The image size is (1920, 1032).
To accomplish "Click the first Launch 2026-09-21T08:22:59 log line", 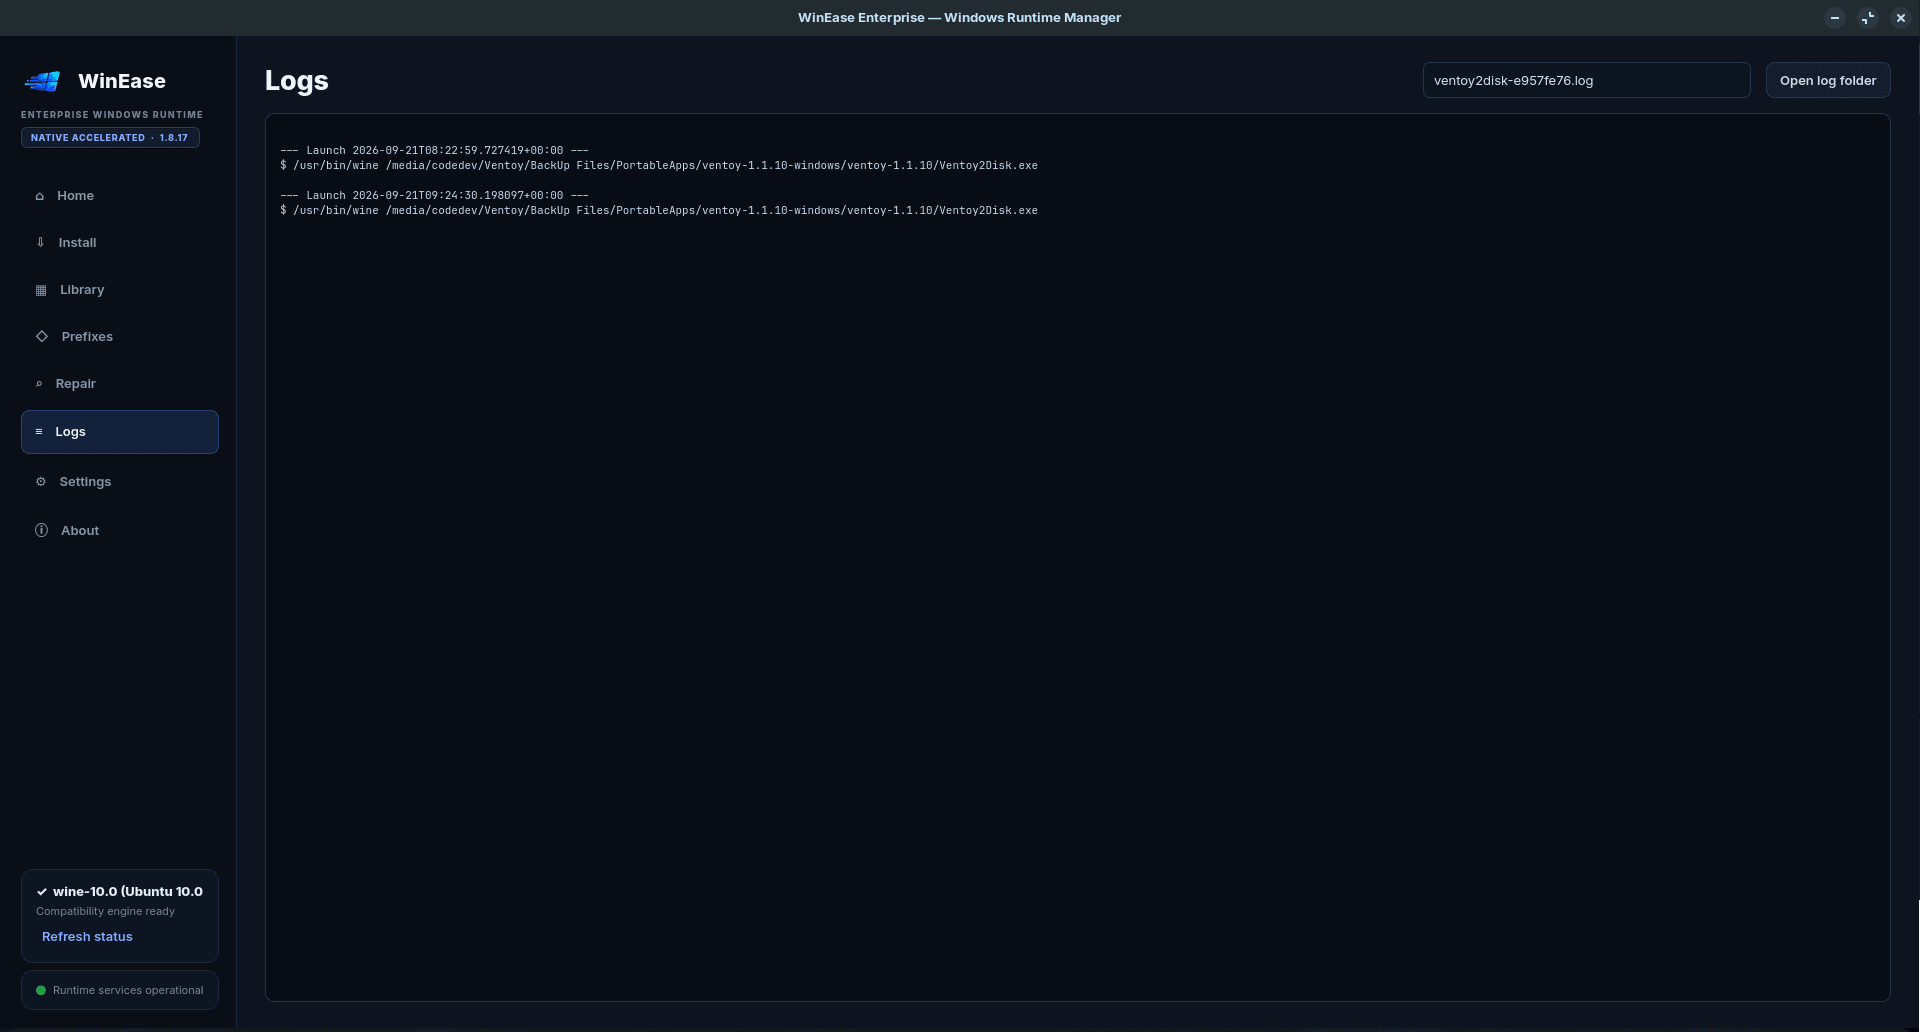I will point(434,151).
